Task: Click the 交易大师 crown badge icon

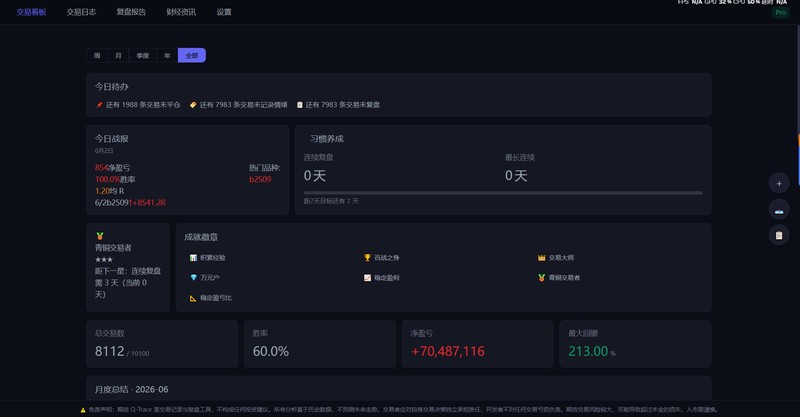Action: tap(541, 258)
